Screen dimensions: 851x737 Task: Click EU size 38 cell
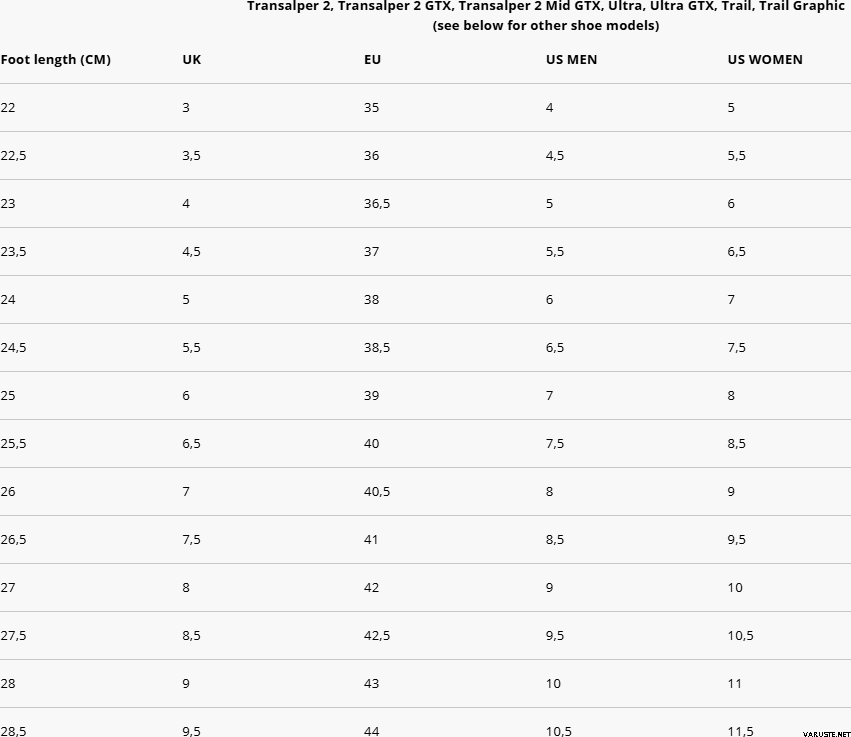372,300
